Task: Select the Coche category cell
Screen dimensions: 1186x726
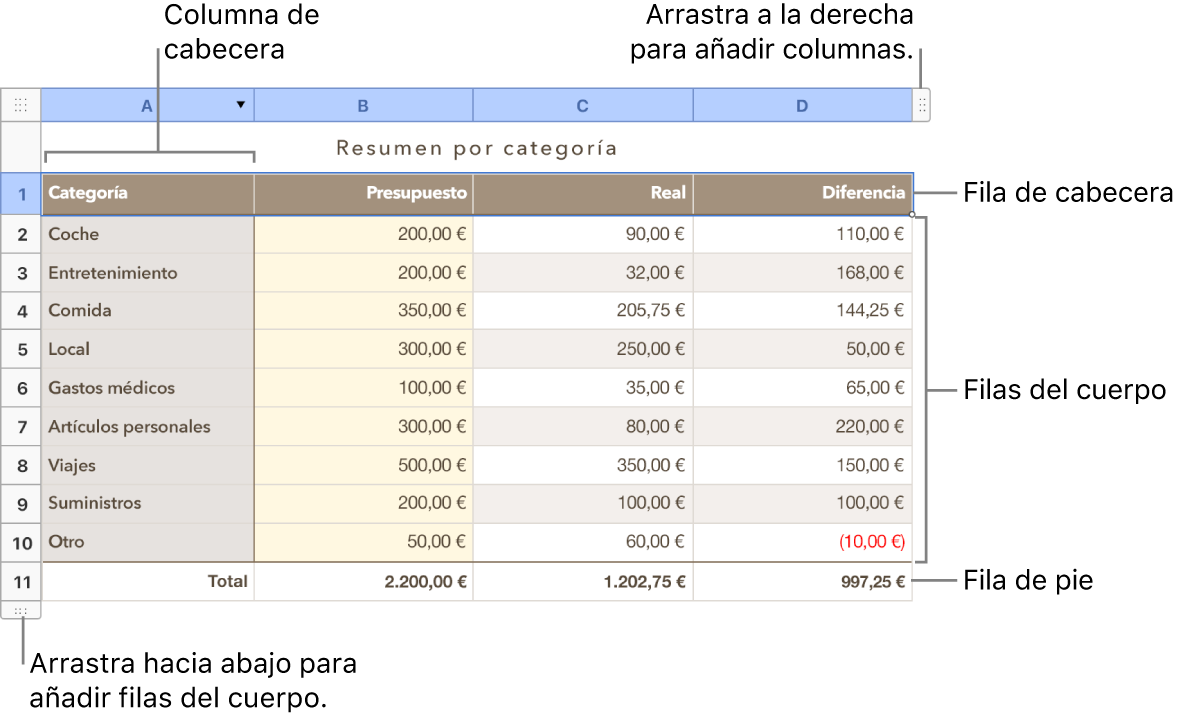Action: click(x=147, y=233)
